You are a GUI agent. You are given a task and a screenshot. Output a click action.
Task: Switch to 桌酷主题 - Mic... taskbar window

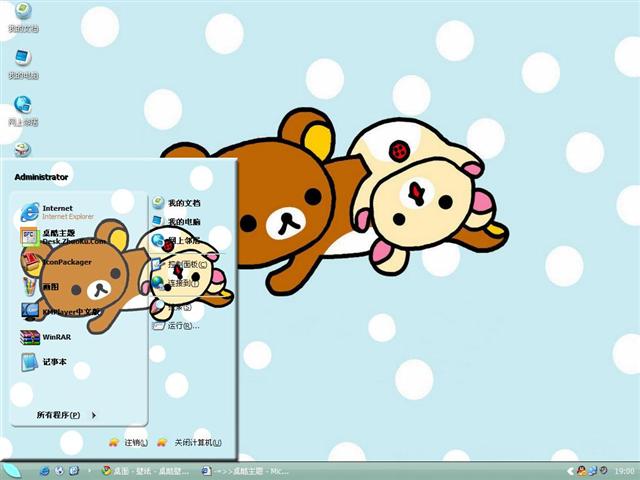[246, 471]
